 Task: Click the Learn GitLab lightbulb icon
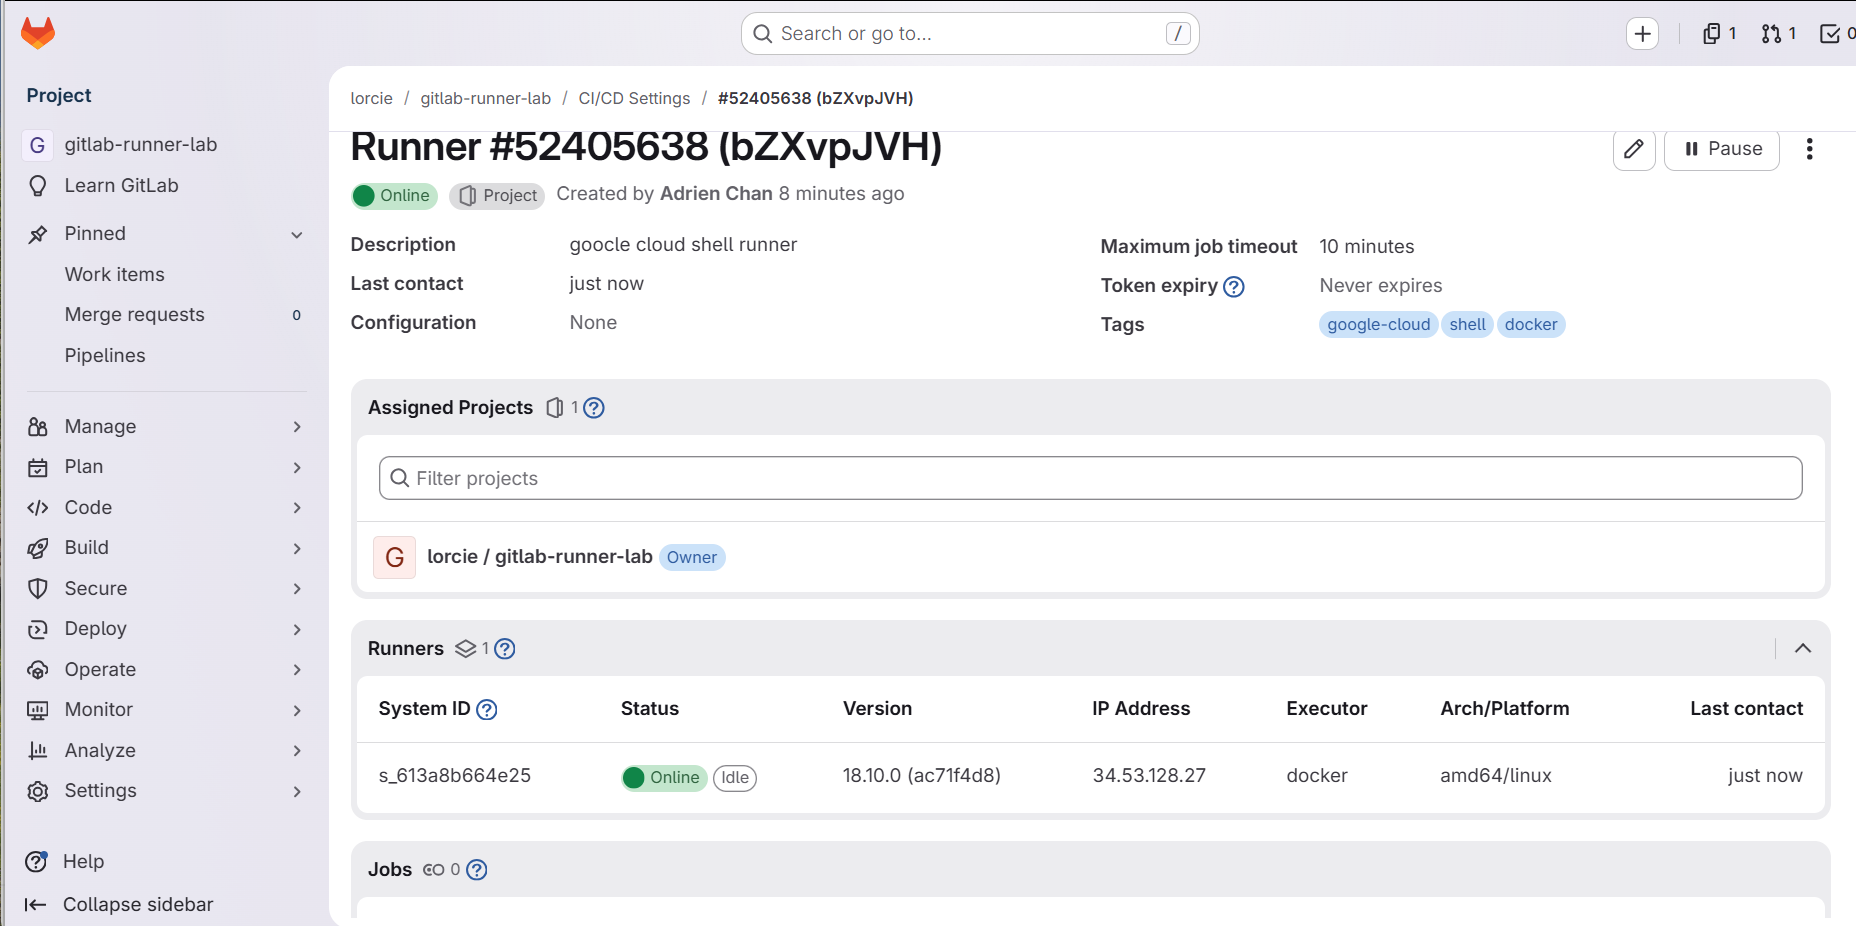[x=38, y=186]
